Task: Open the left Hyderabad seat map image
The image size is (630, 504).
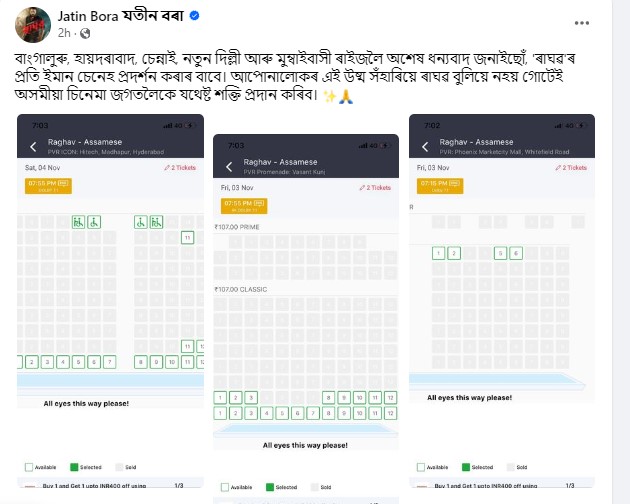Action: tap(110, 301)
